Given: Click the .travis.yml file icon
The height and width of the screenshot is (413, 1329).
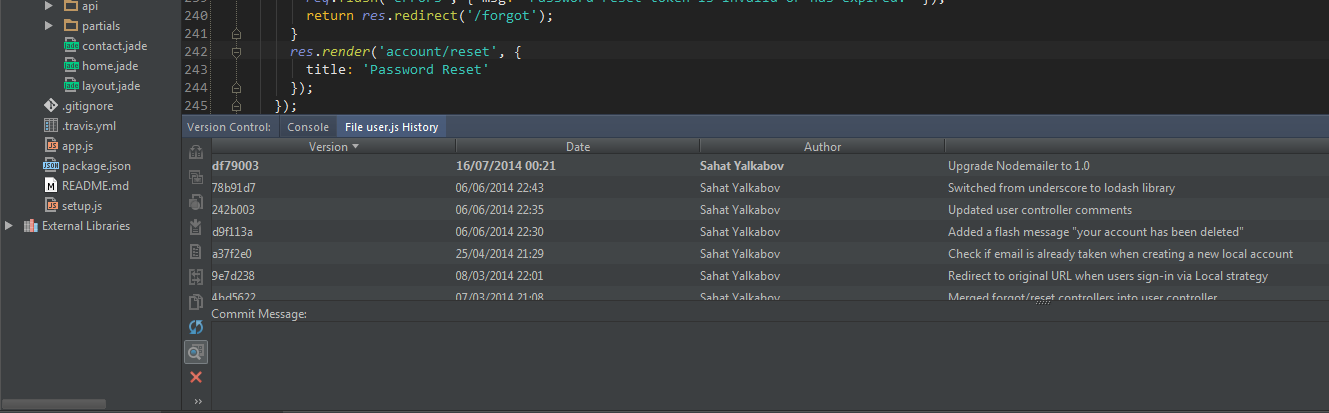Looking at the screenshot, I should coord(52,126).
